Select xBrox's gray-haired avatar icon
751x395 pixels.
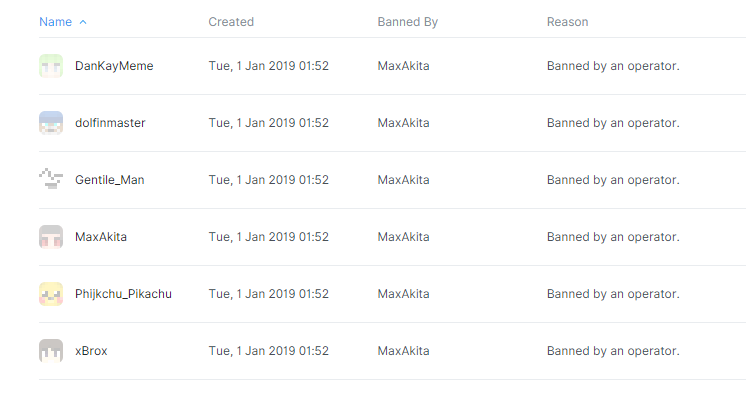(51, 351)
